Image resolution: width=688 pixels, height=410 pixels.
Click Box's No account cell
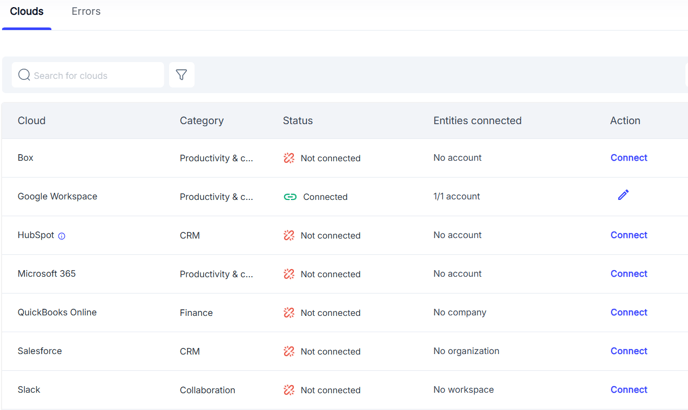[x=458, y=158]
